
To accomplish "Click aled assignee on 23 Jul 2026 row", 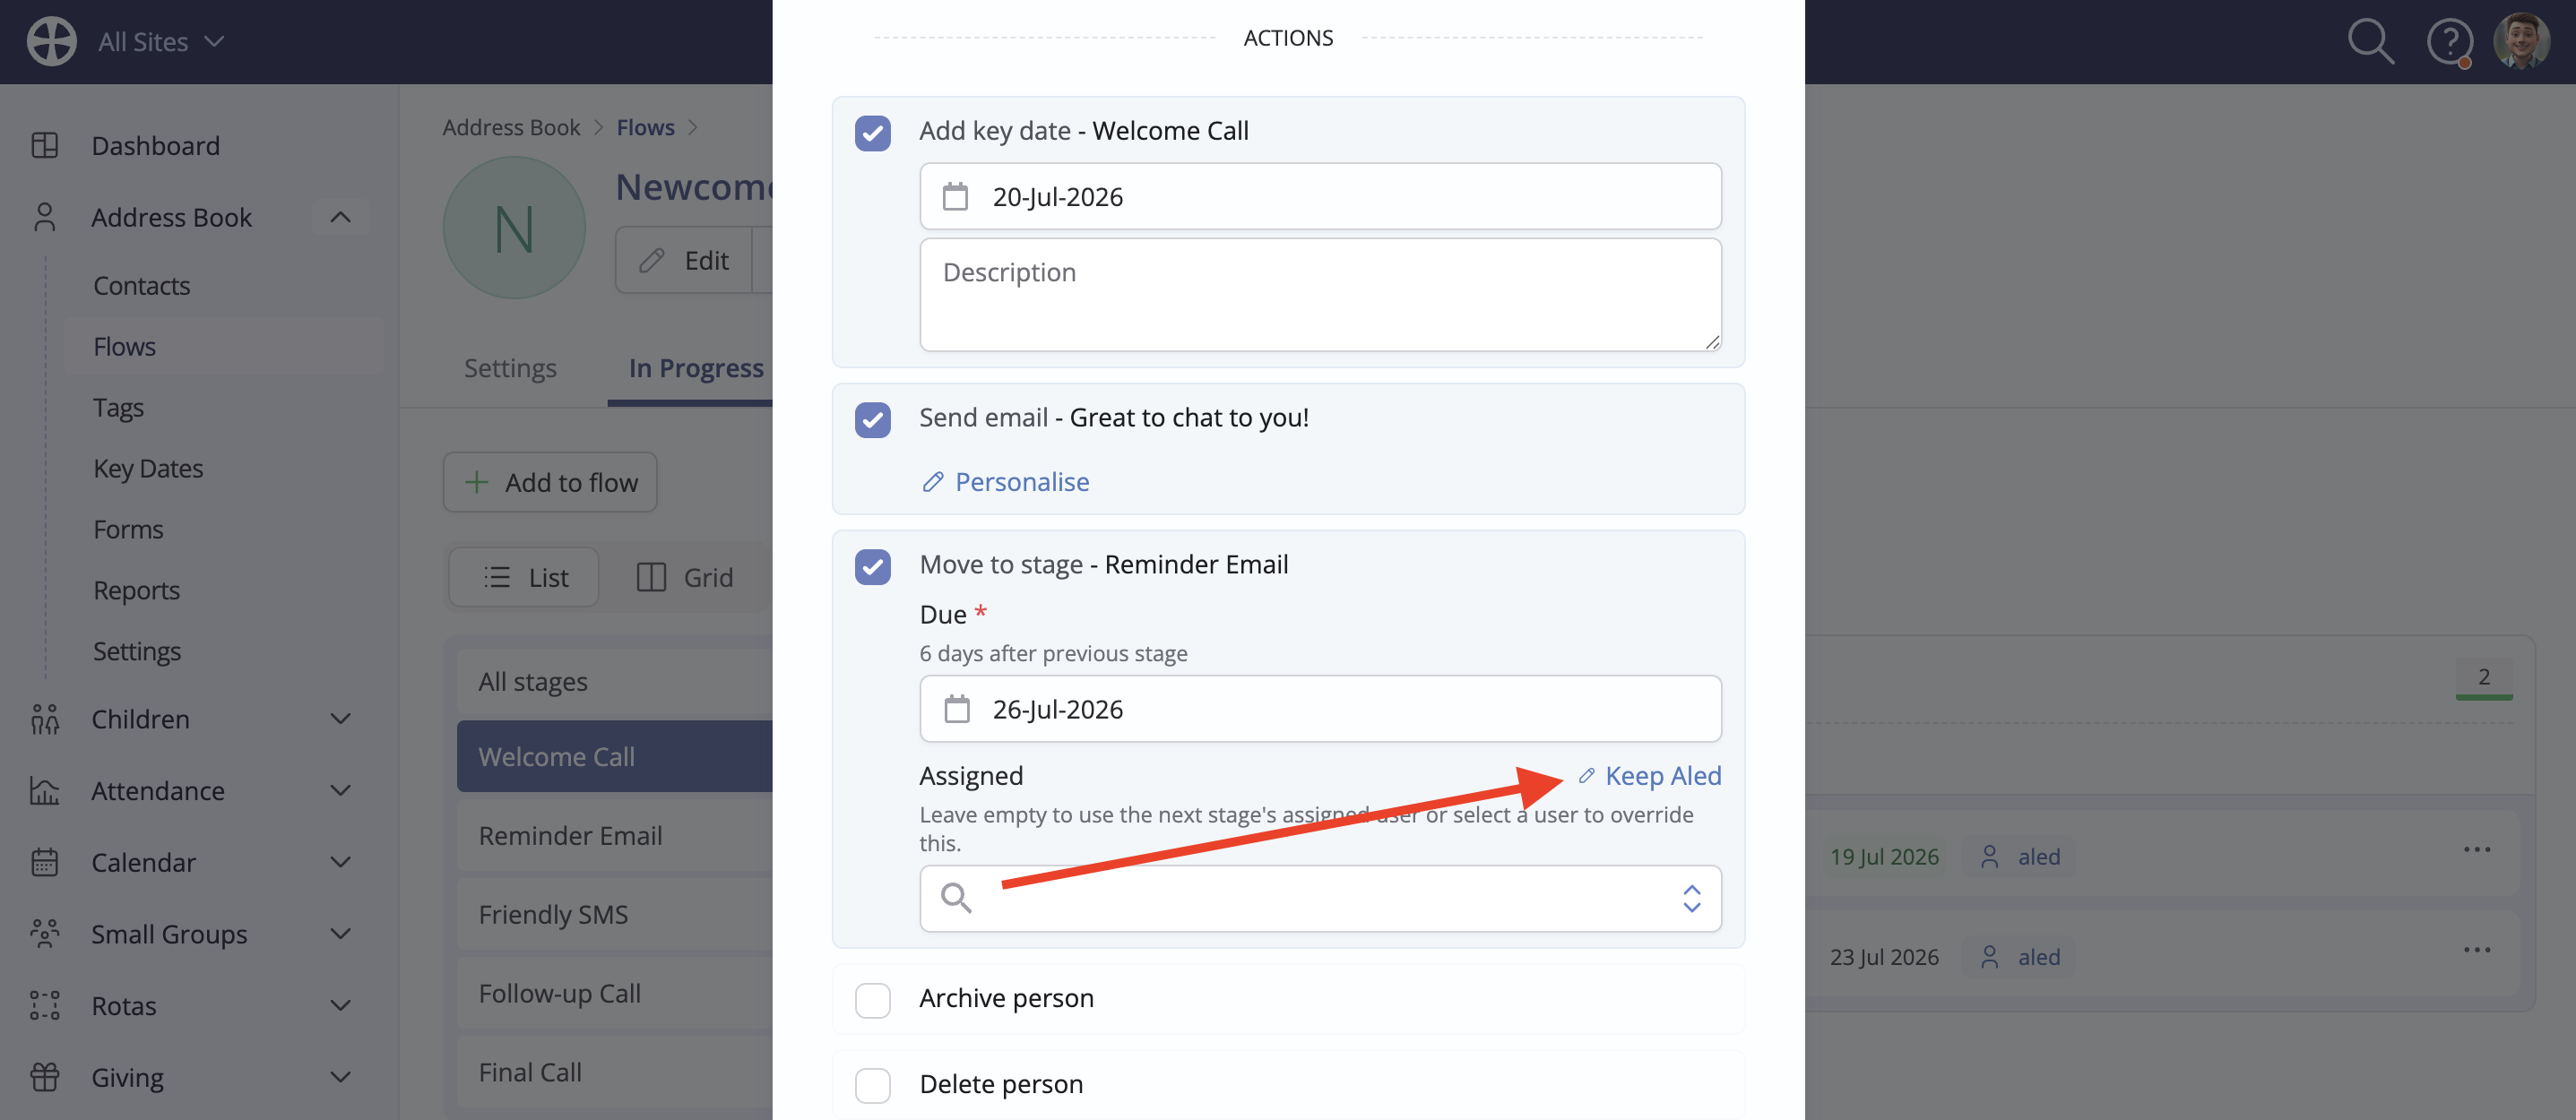I will click(2019, 956).
